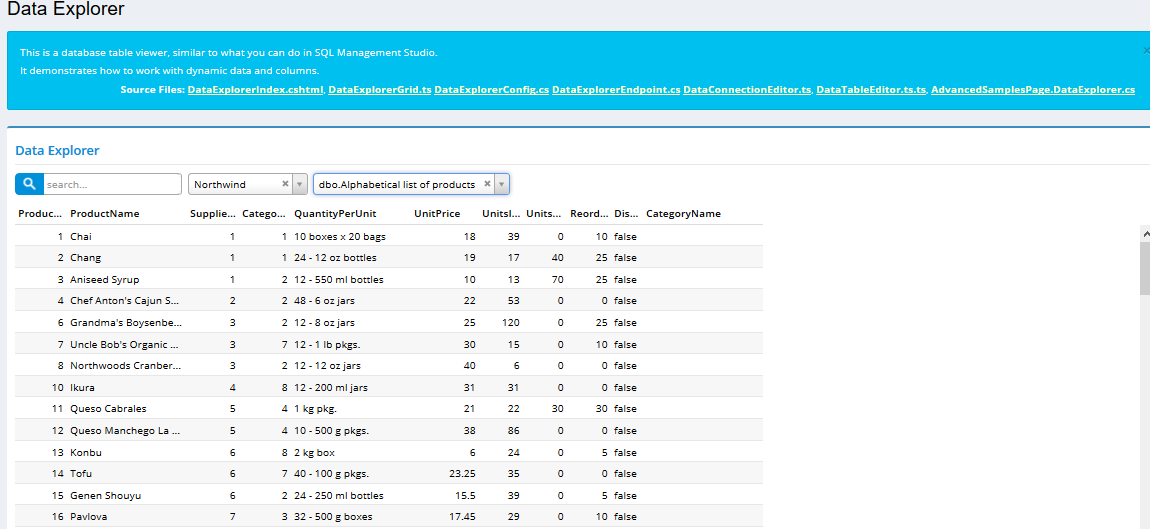Click the '2 kg box' quantity cell

315,452
